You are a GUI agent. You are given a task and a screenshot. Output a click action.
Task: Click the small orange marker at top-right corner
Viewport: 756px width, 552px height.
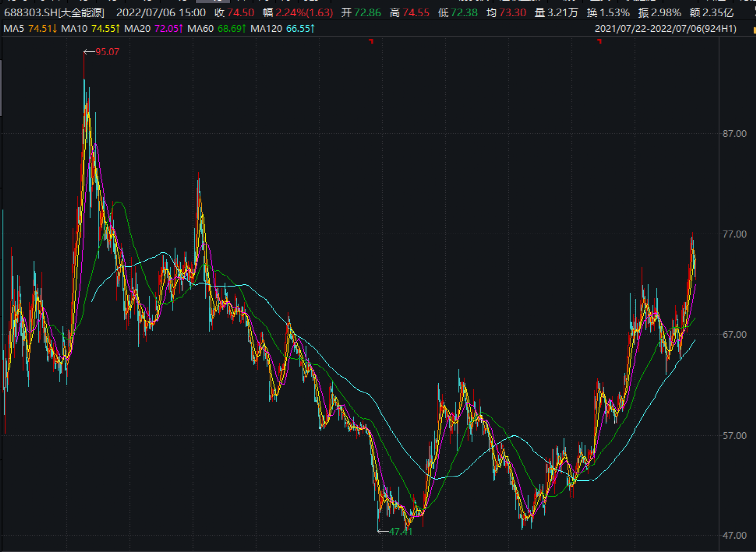click(753, 29)
